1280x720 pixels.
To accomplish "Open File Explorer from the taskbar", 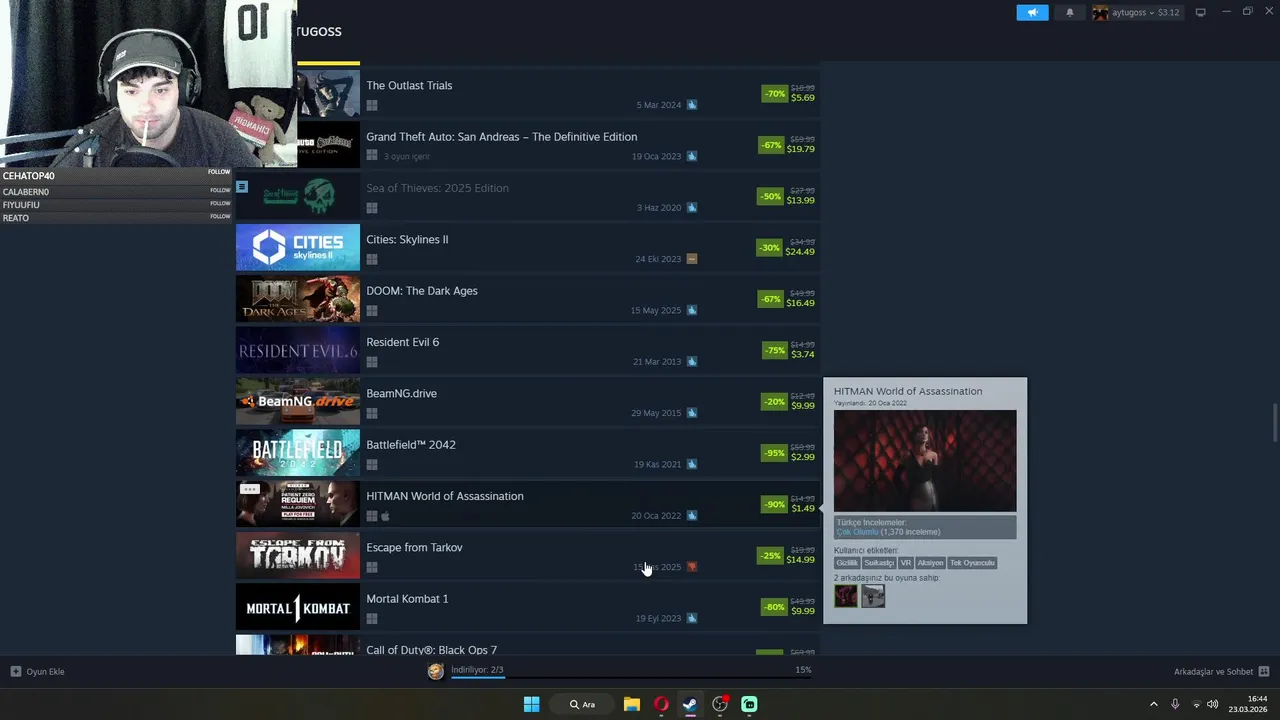I will point(632,704).
